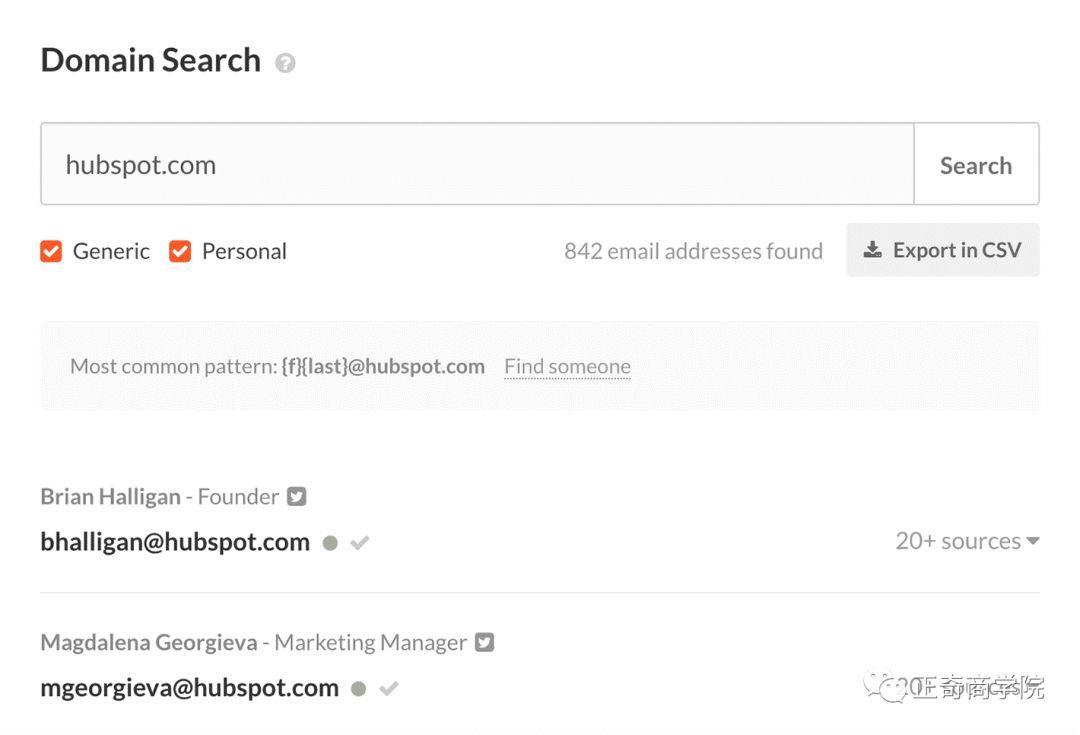Open the Find someone link
Viewport: 1080px width, 735px height.
pyautogui.click(x=568, y=366)
